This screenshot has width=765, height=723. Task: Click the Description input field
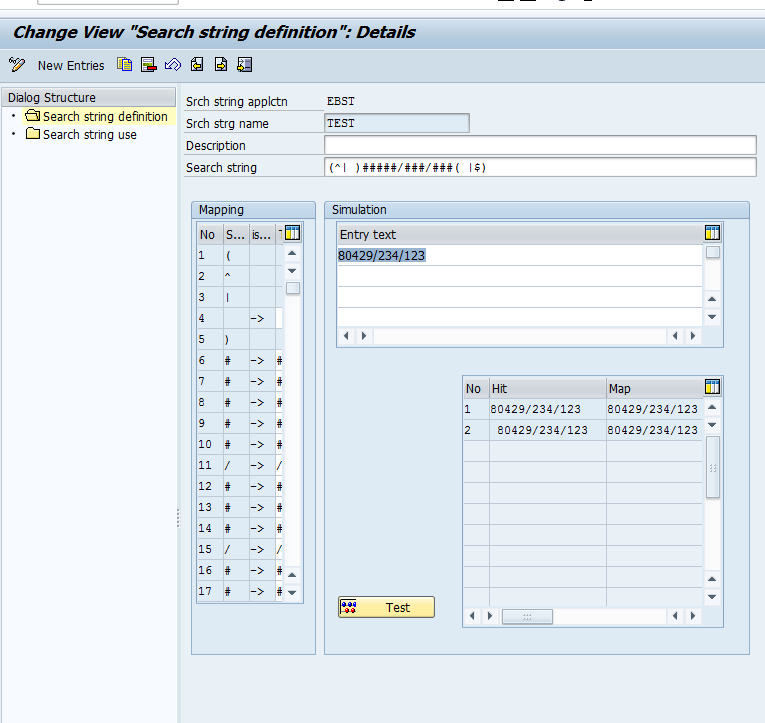click(540, 145)
